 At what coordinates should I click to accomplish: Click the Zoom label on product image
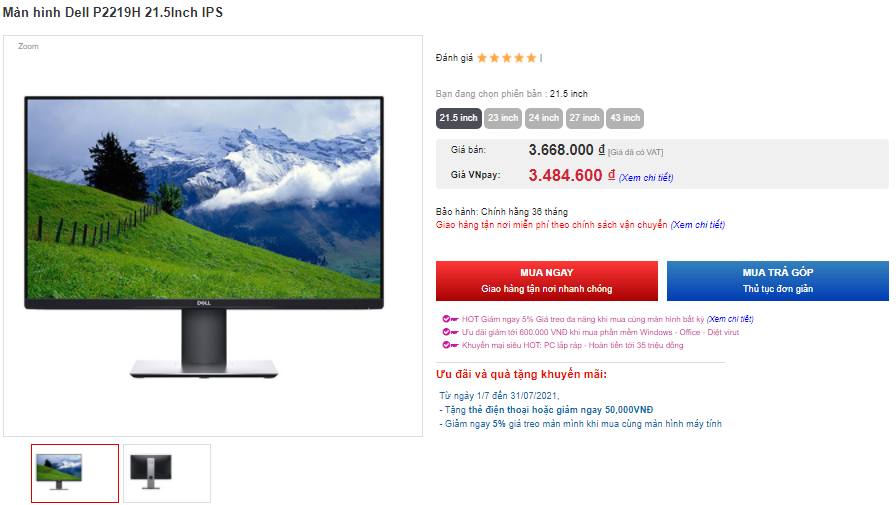(x=28, y=46)
